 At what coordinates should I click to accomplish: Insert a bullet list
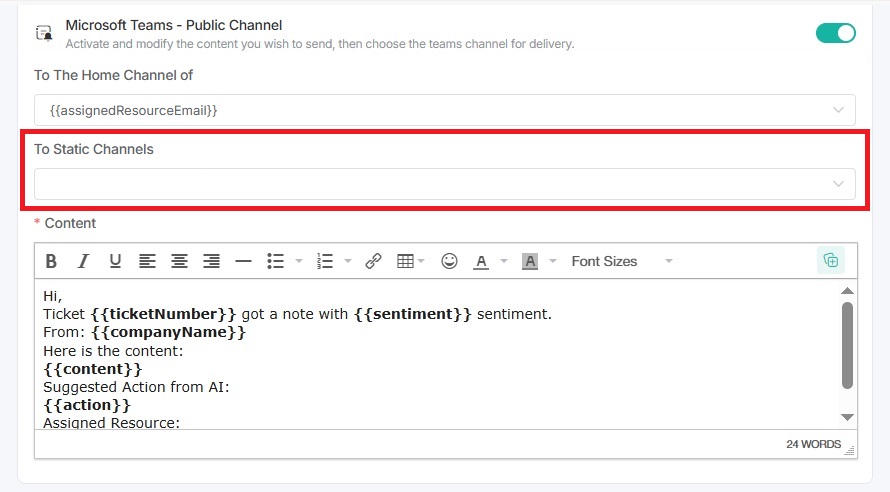pos(275,261)
